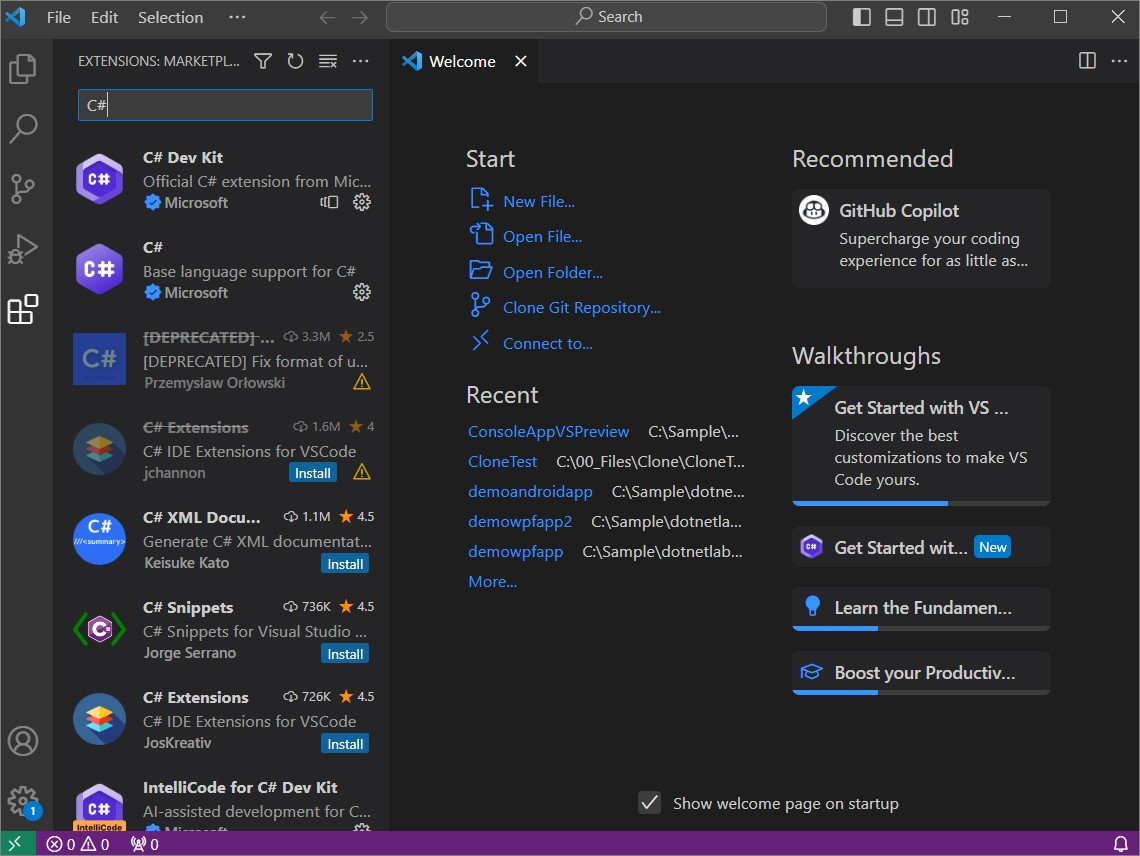Click the sync-ignored icon for C# Dev Kit
The image size is (1140, 856).
click(329, 202)
